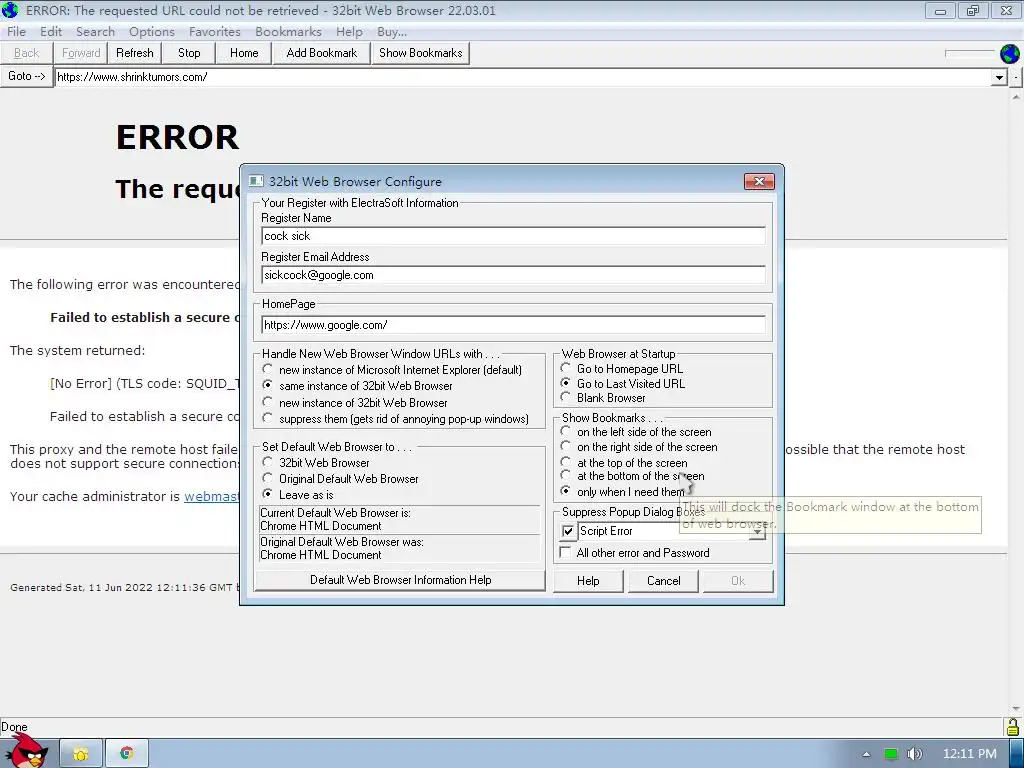
Task: Open the Angry Birds start button
Action: [x=27, y=752]
